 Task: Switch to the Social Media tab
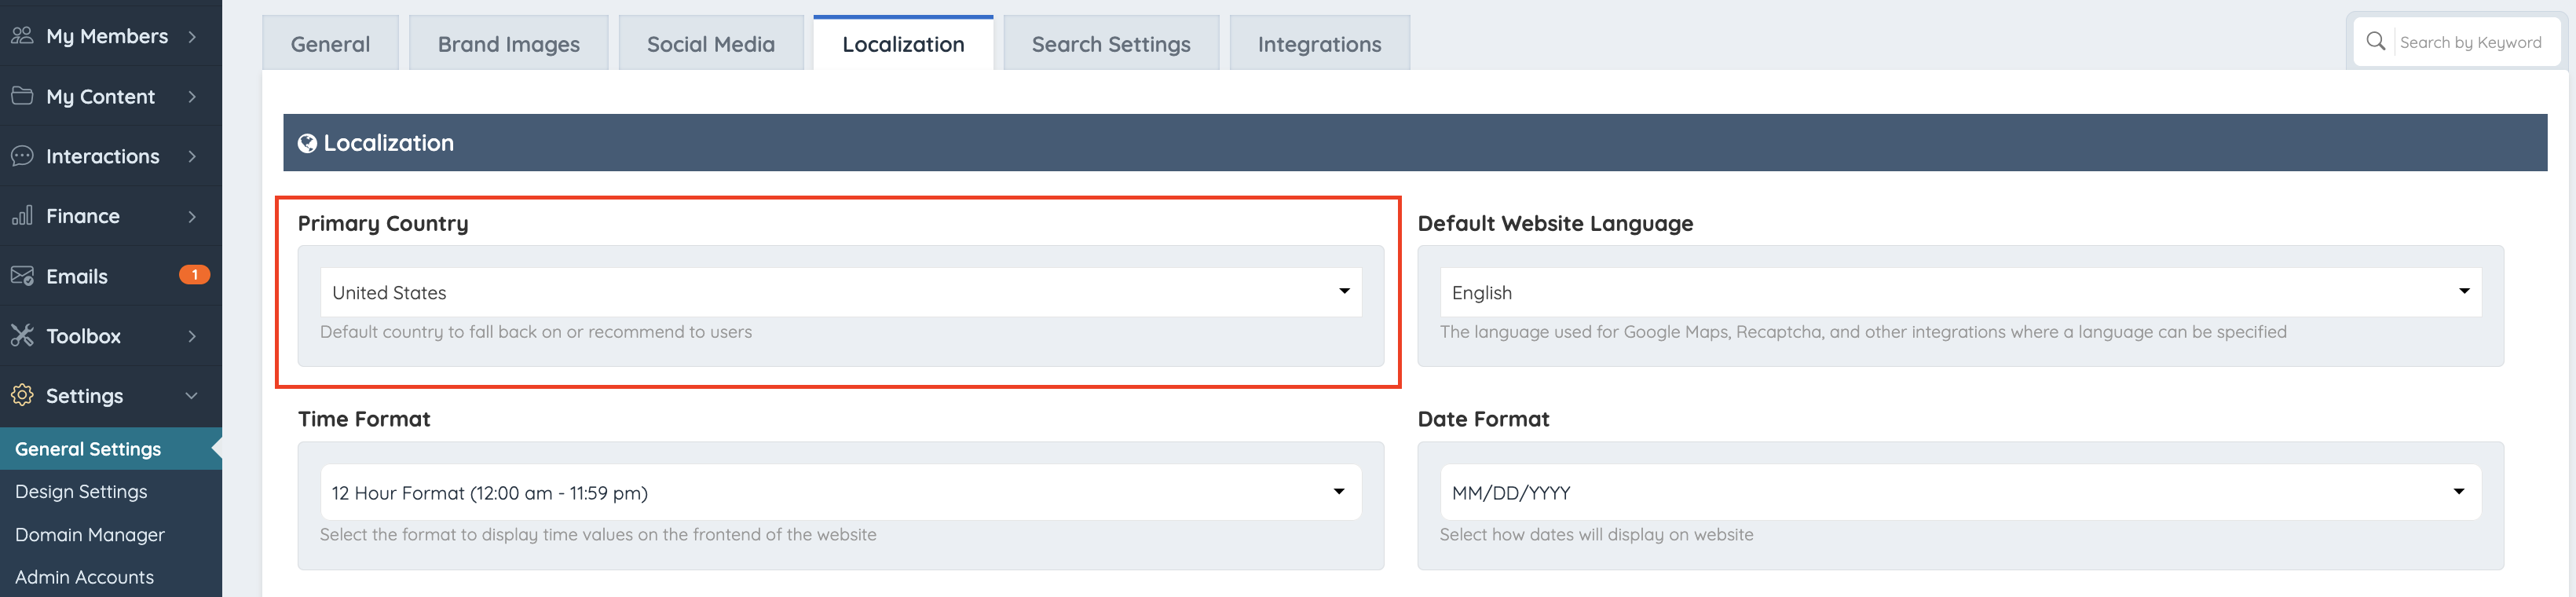point(710,44)
